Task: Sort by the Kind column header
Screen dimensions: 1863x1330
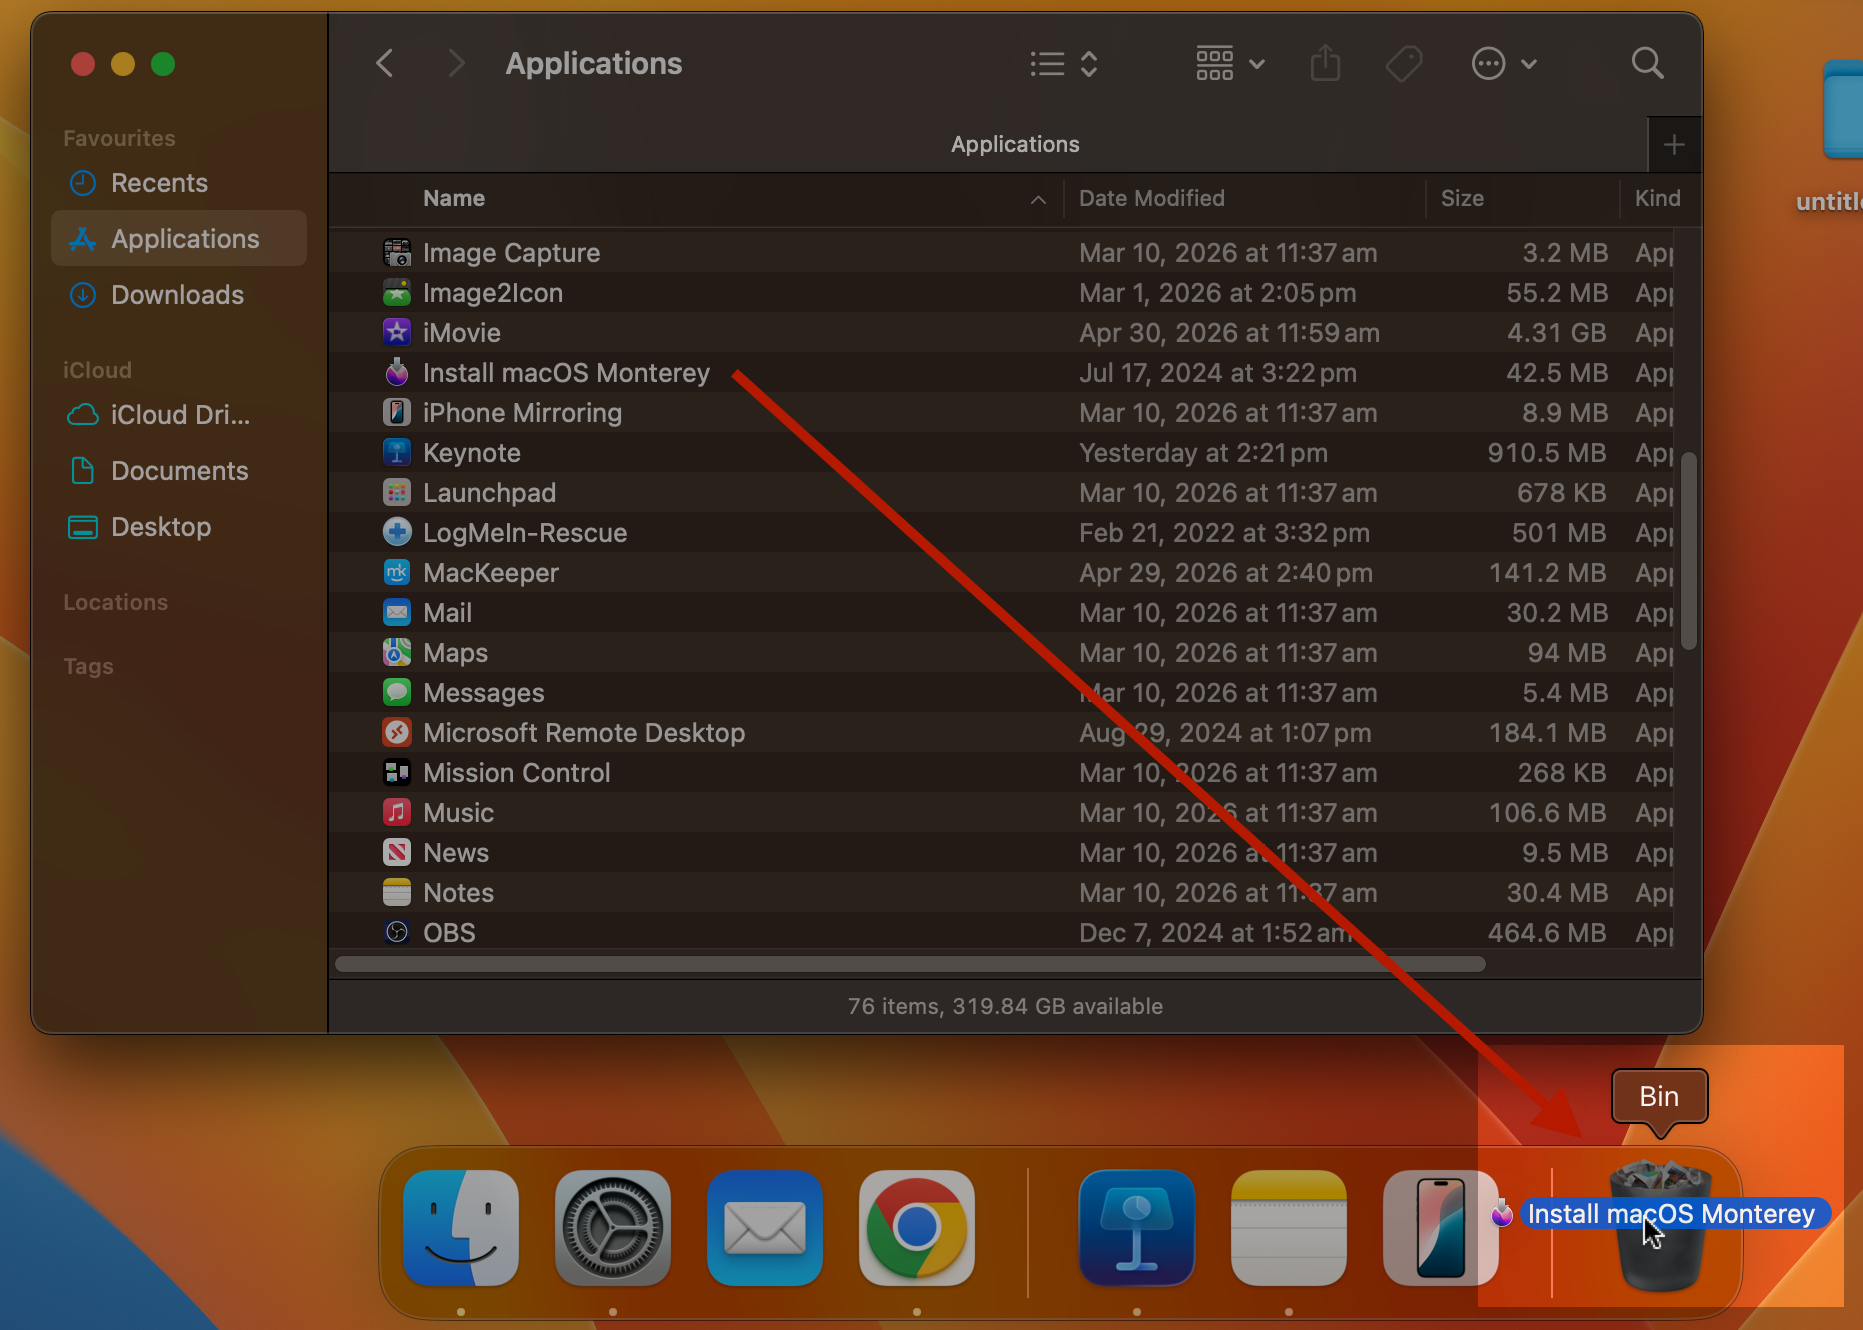Action: [1657, 198]
